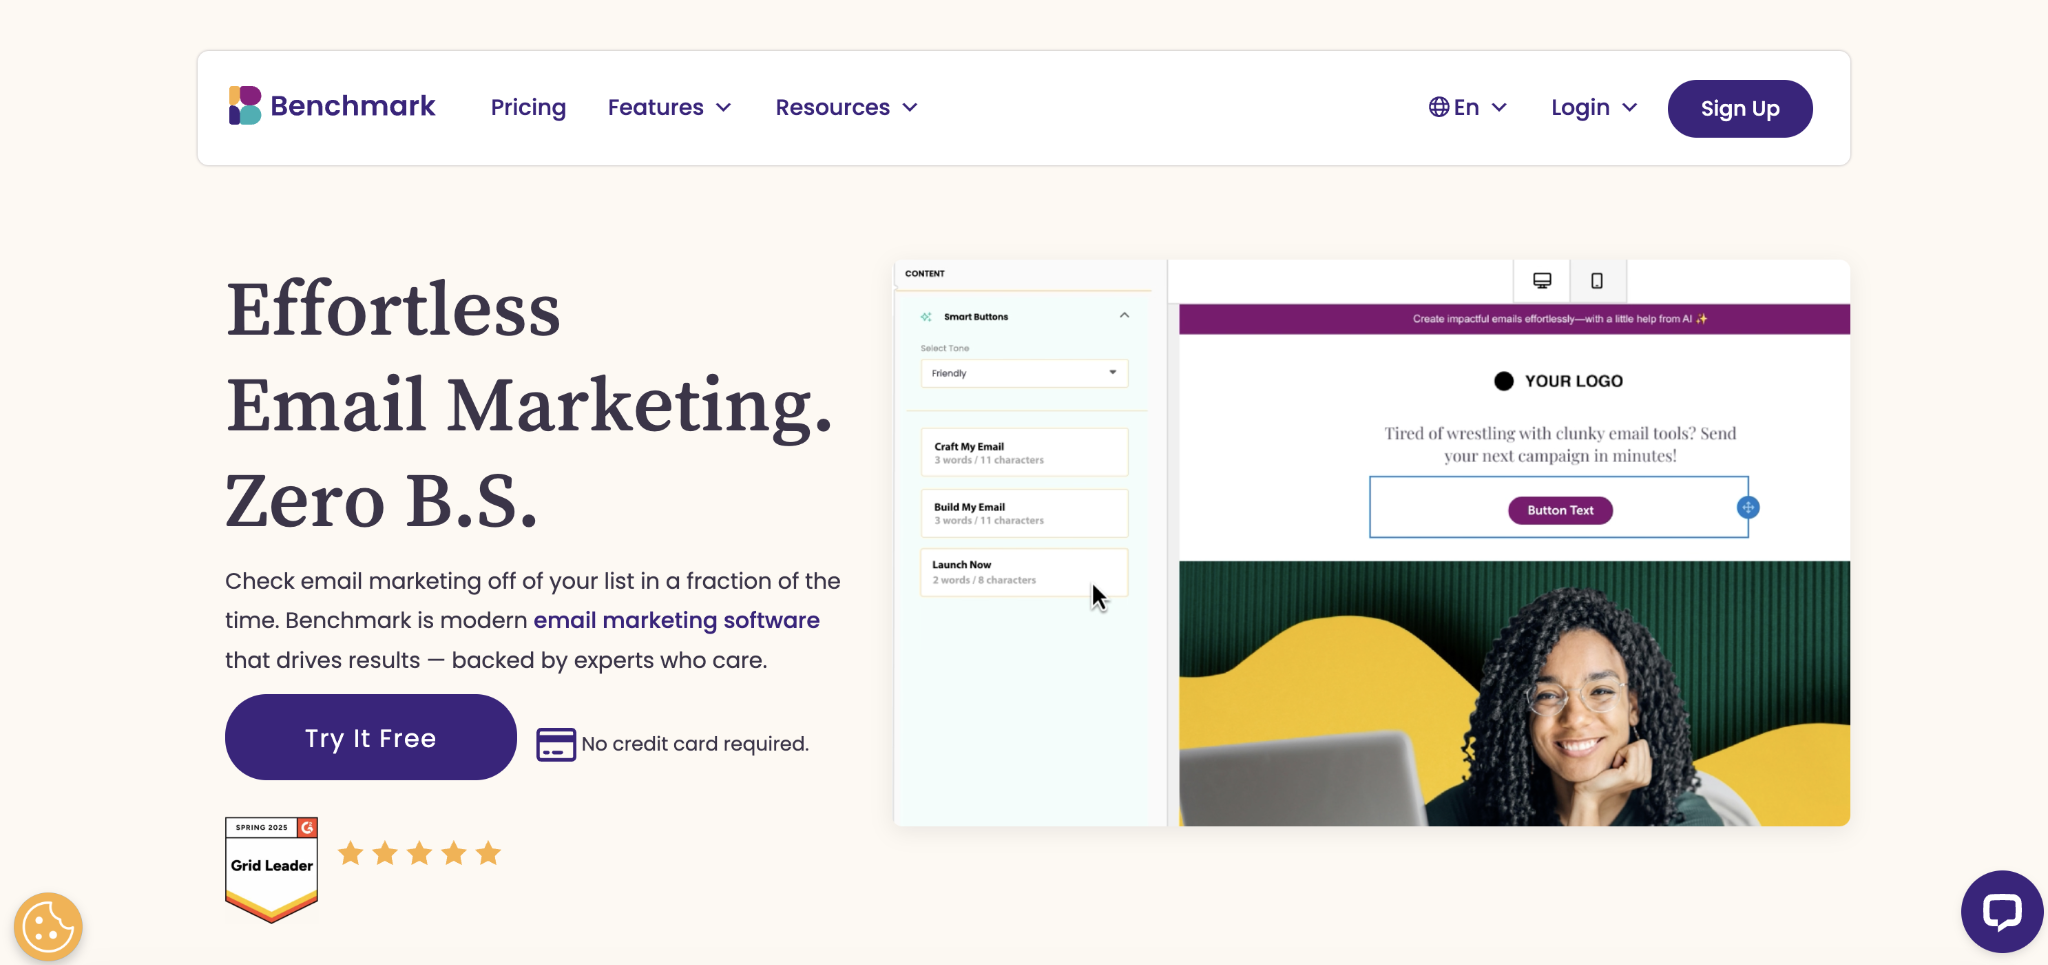This screenshot has height=965, width=2048.
Task: Open the language globe icon
Action: [x=1440, y=106]
